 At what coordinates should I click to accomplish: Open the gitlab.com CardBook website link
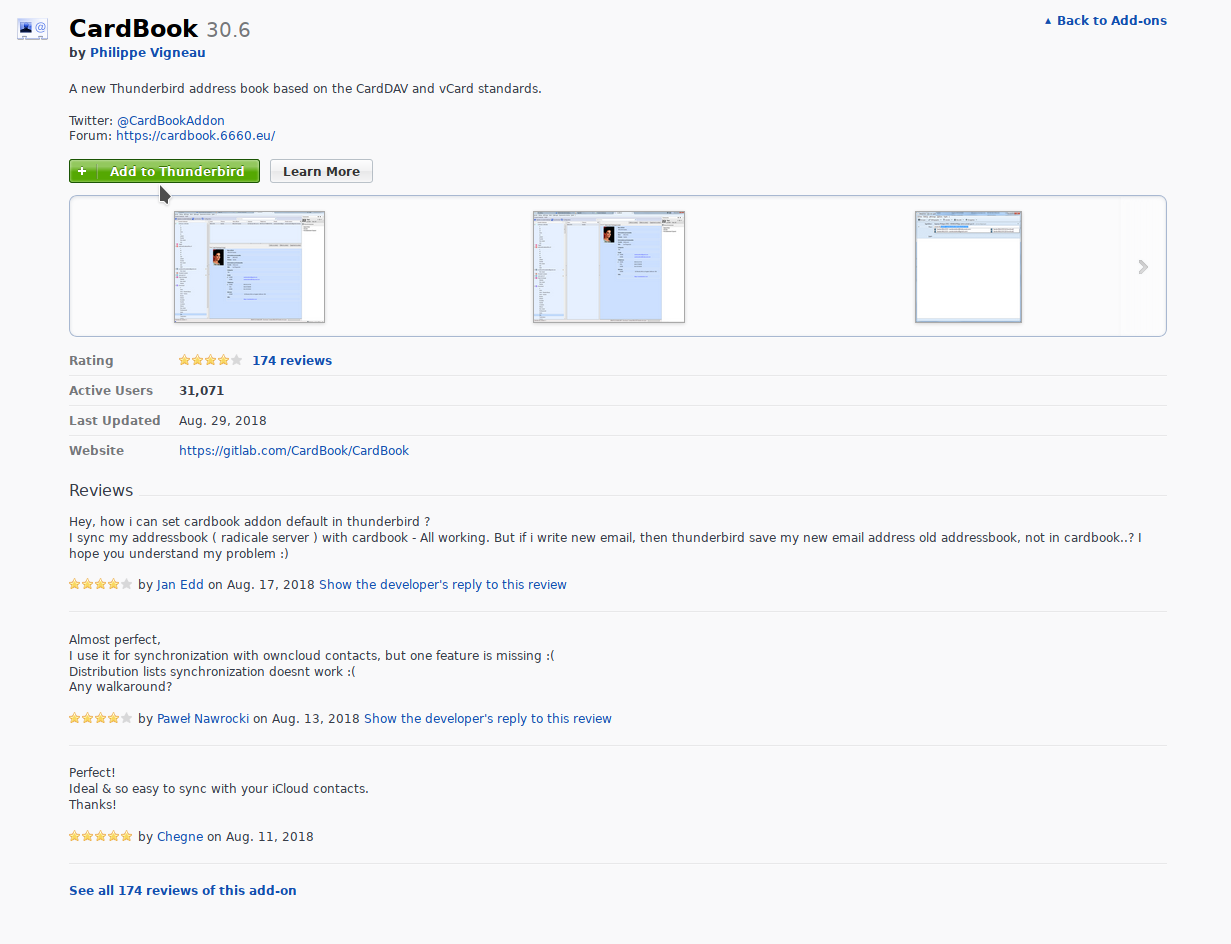point(293,450)
